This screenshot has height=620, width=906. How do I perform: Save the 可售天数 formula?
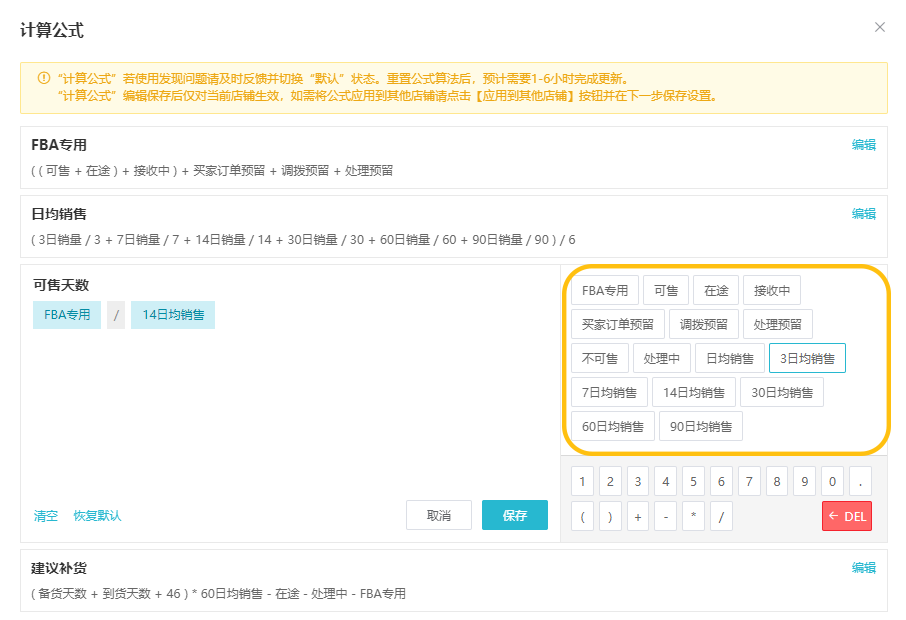[515, 514]
